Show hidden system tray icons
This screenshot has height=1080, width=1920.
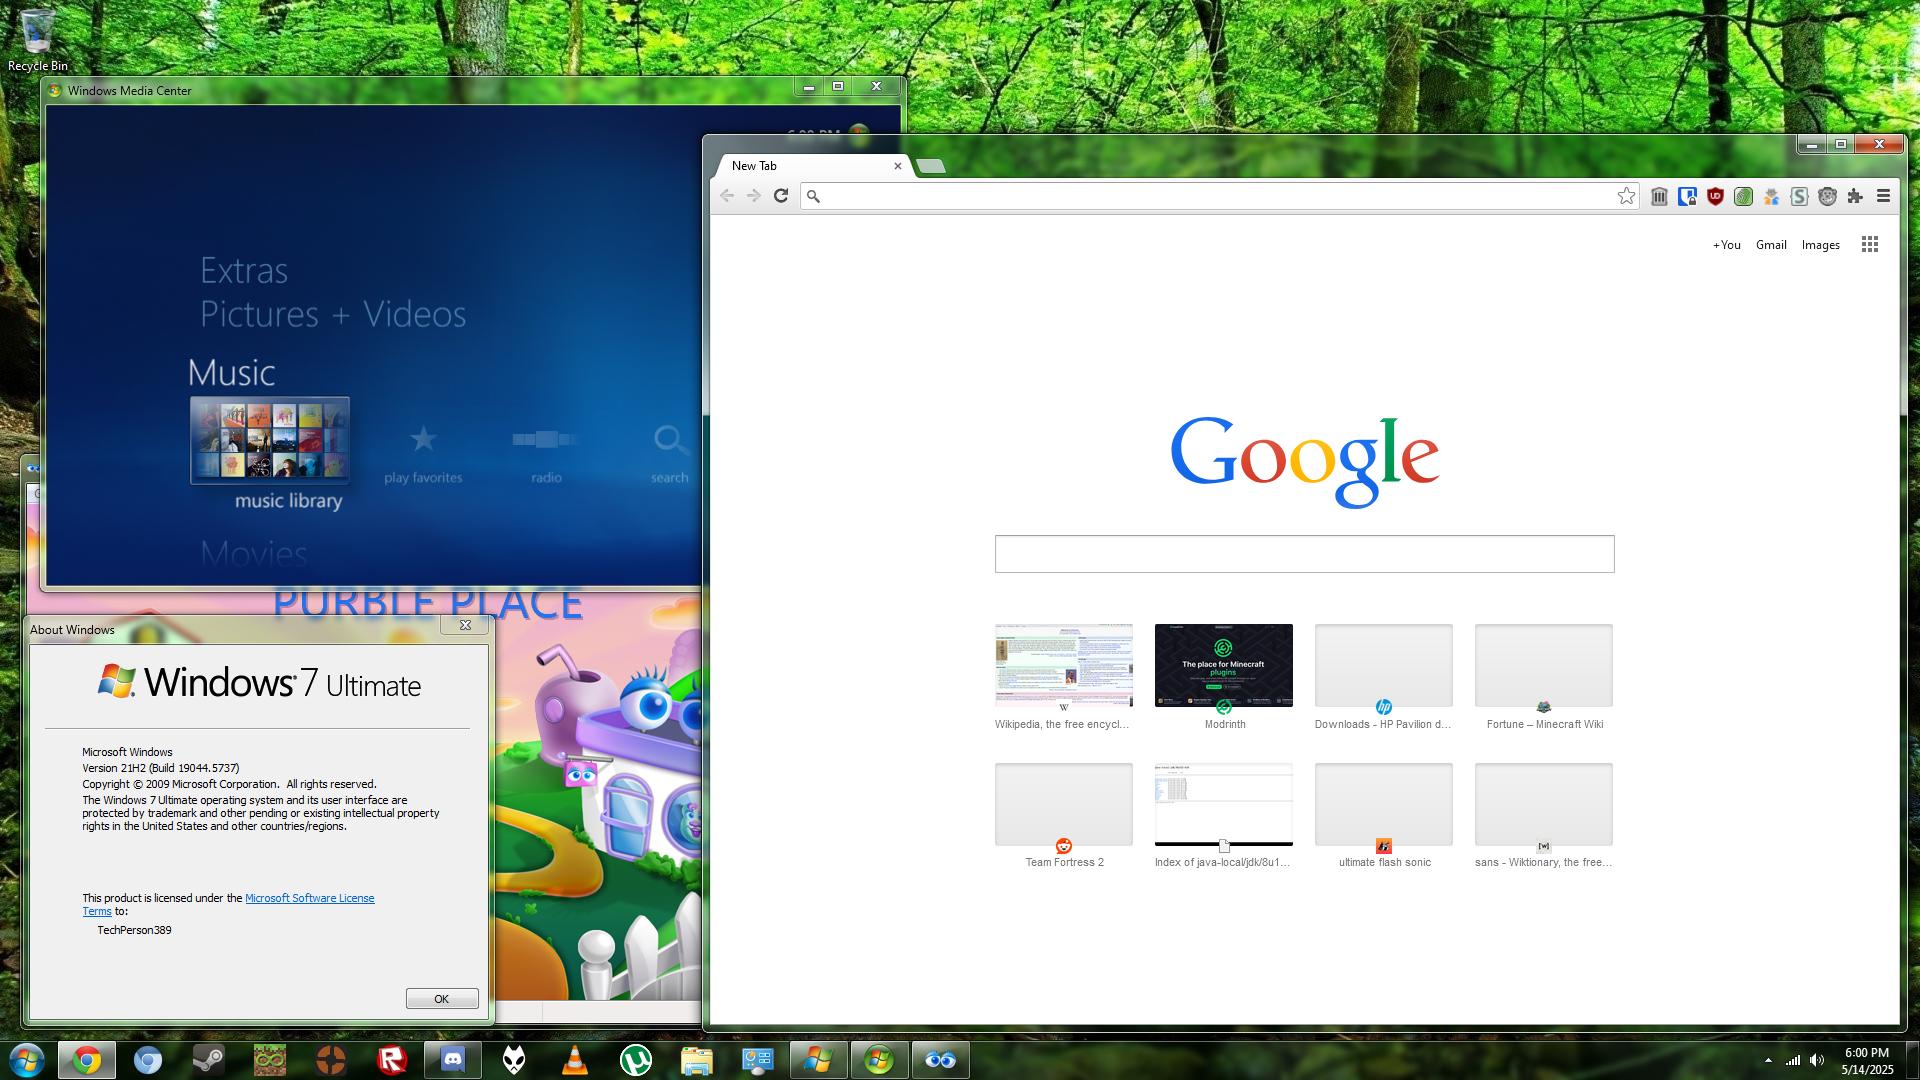(1768, 1060)
